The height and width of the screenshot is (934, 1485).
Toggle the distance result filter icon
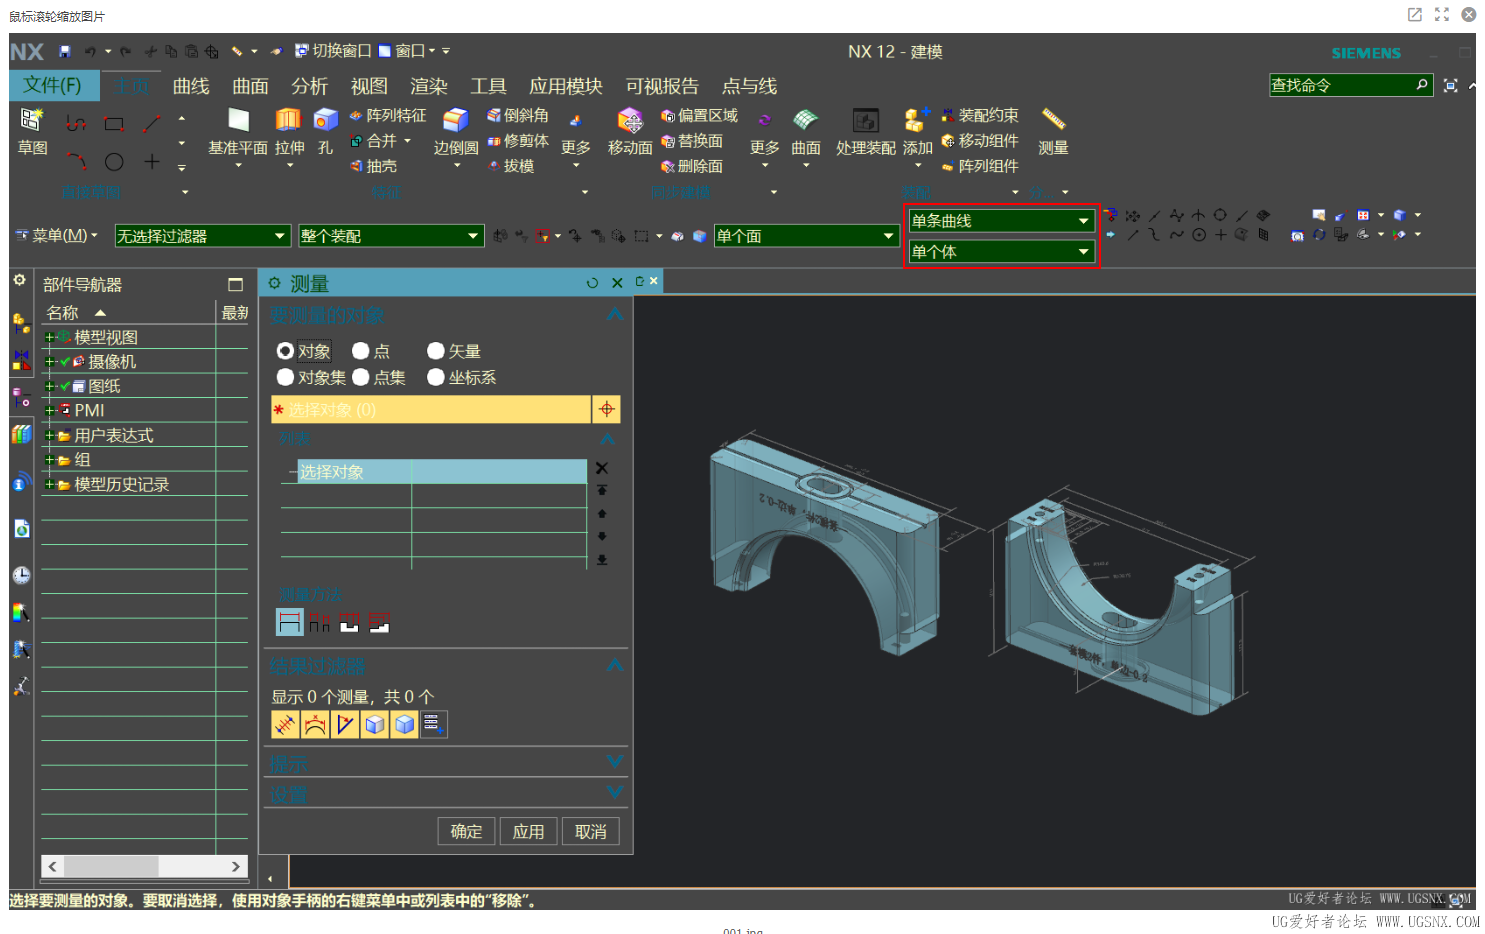tap(285, 725)
